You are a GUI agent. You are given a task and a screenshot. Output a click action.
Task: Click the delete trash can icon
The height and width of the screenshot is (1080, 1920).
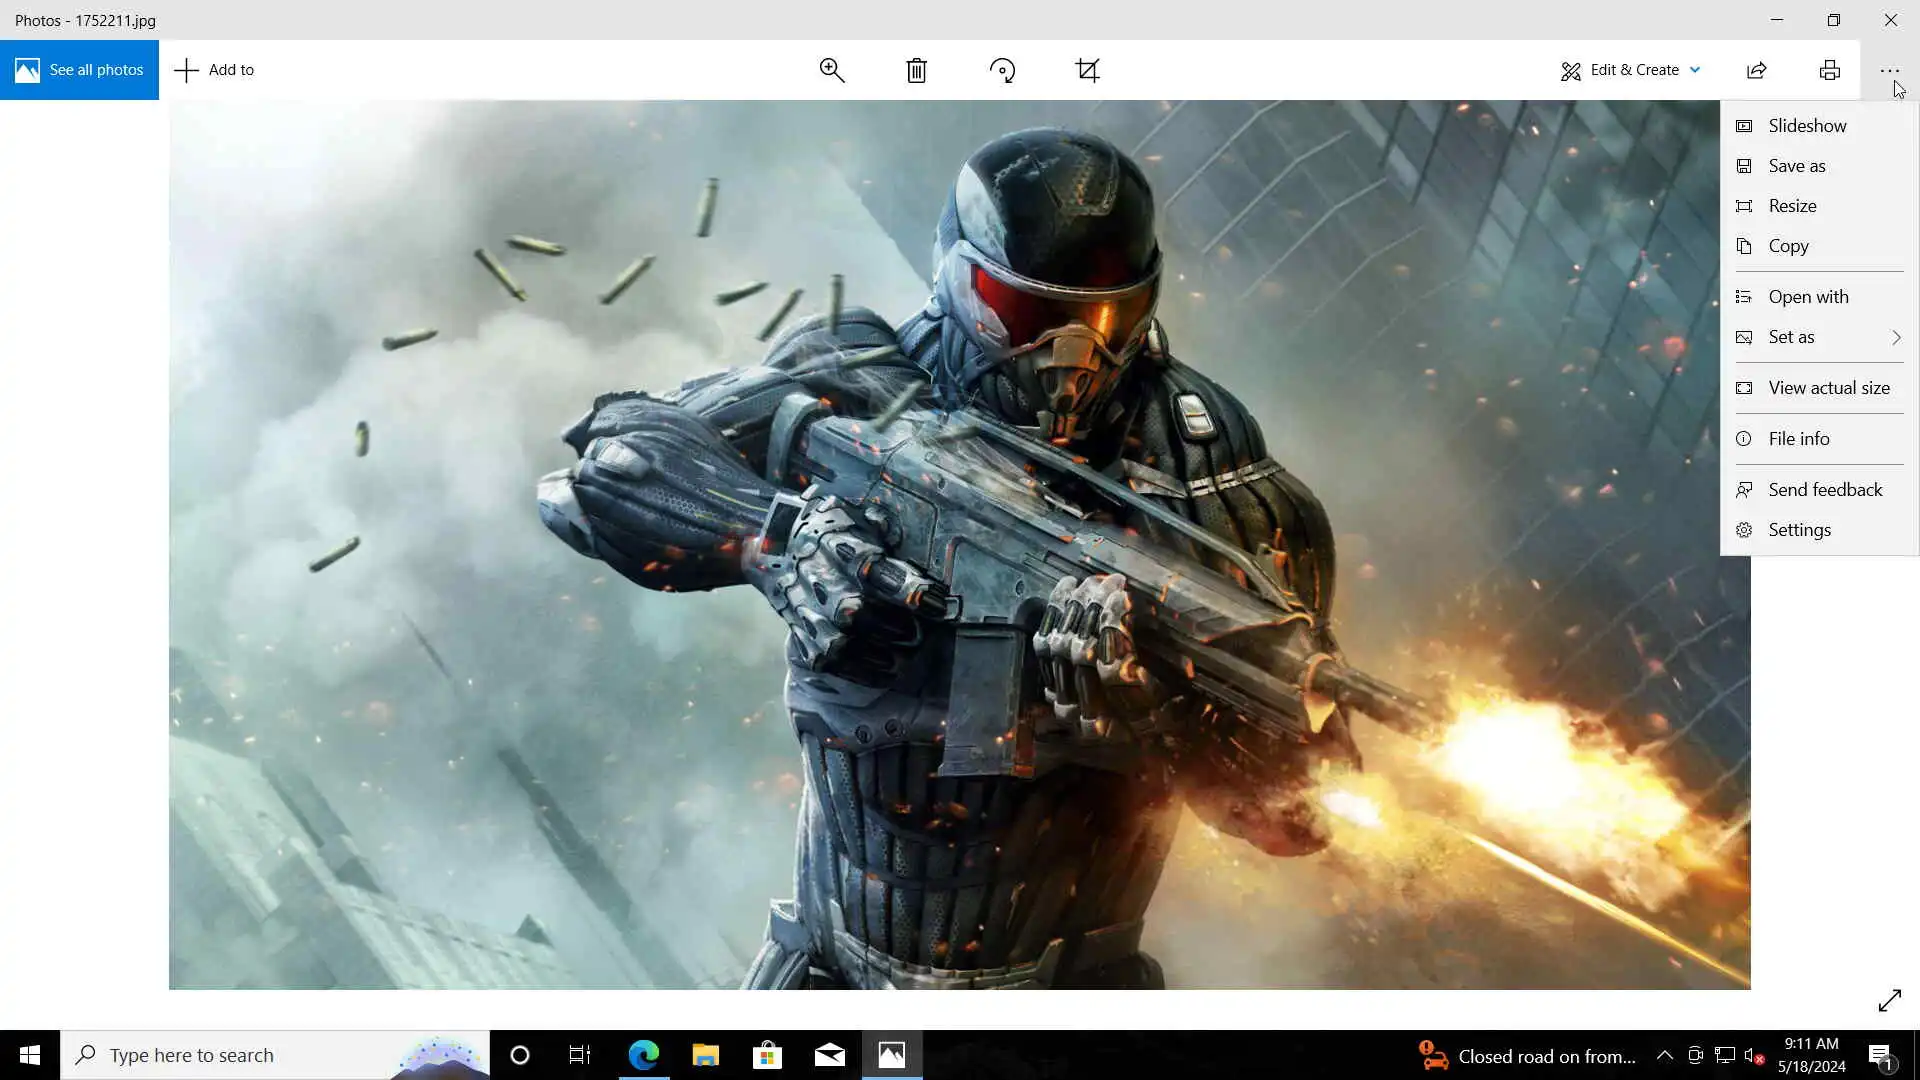(916, 70)
